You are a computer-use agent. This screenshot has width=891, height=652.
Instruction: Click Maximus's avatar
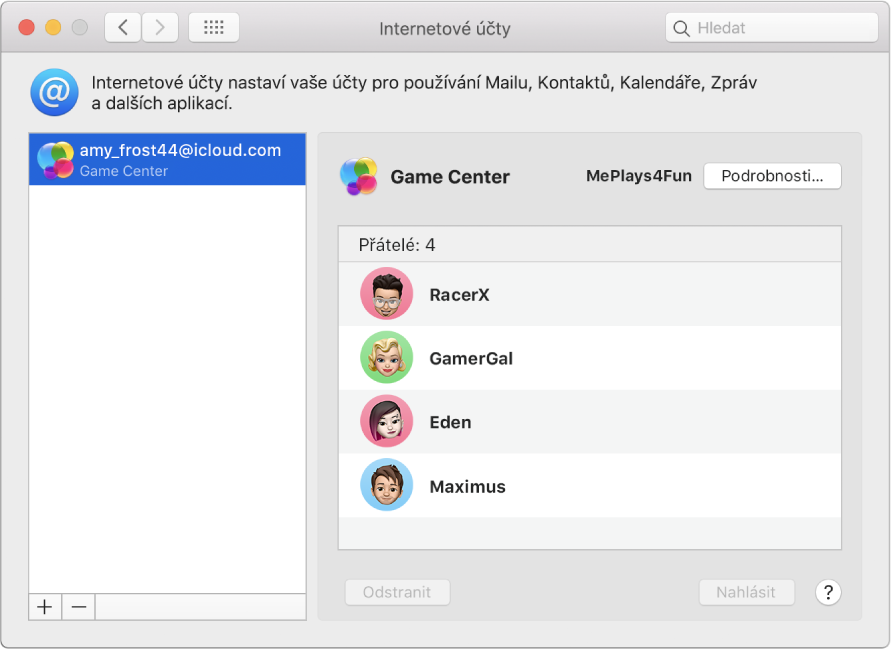(x=386, y=485)
